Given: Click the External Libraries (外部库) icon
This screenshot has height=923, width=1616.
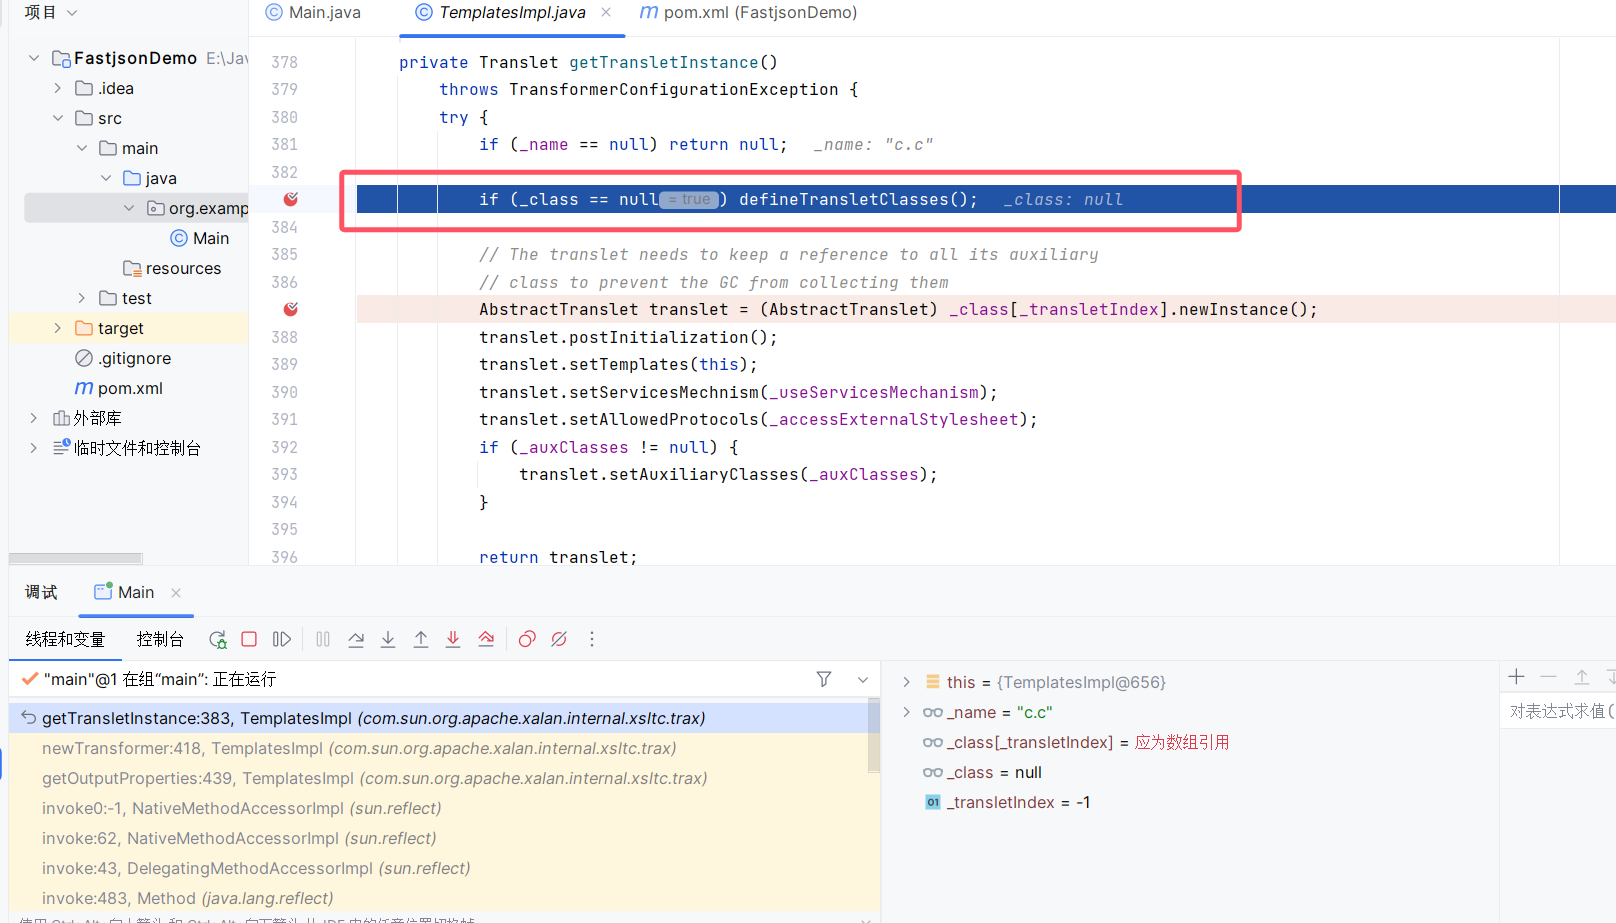Looking at the screenshot, I should 61,418.
